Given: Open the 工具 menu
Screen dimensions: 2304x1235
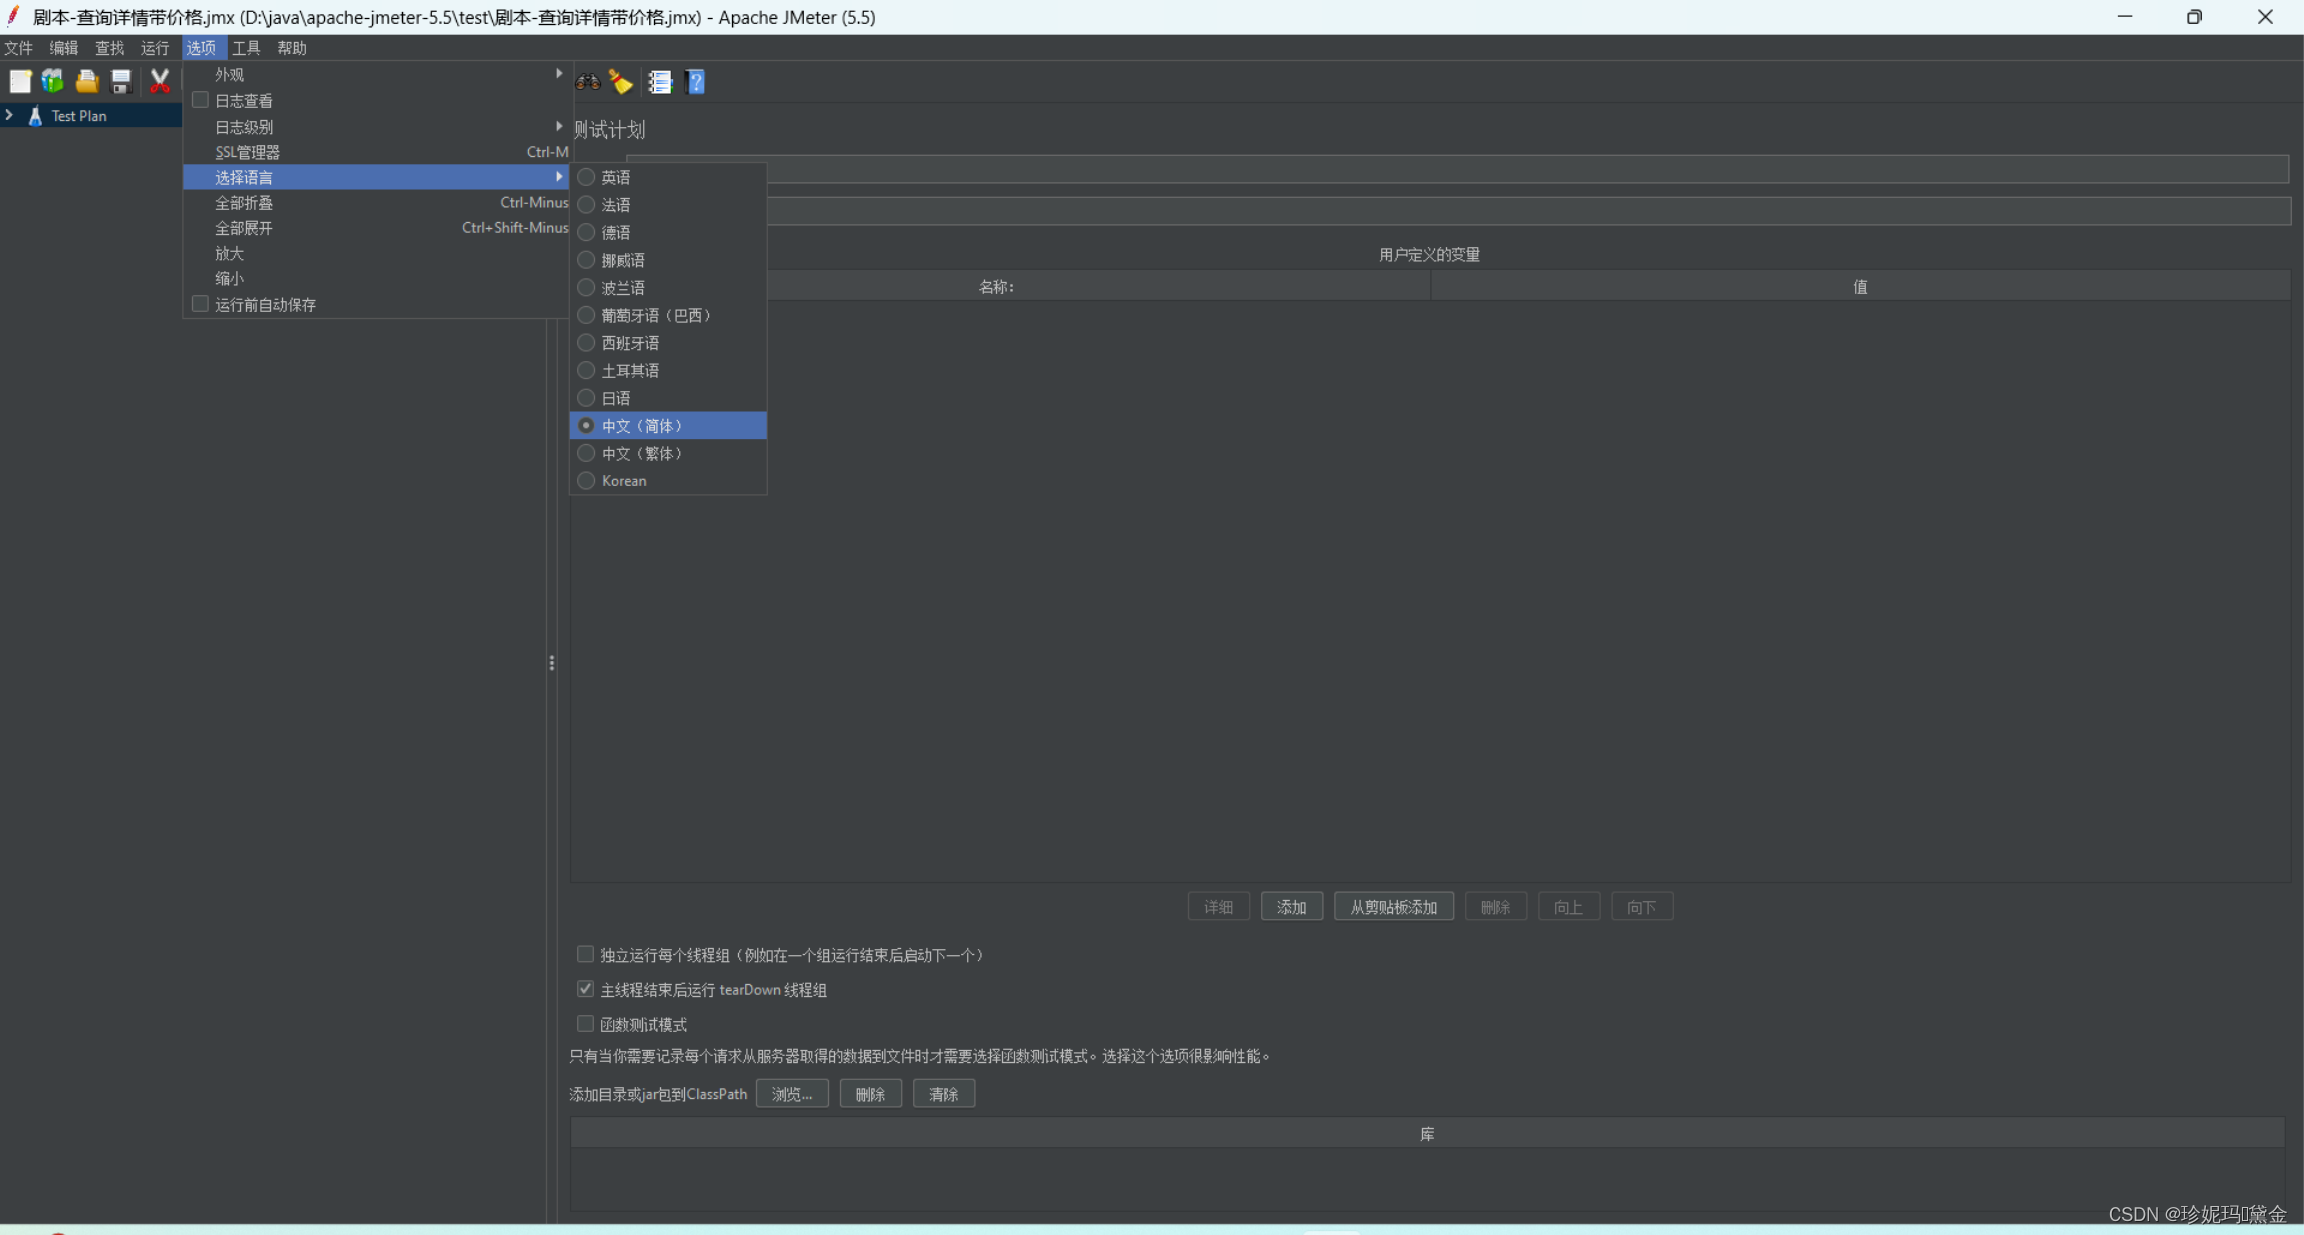Looking at the screenshot, I should click(247, 48).
